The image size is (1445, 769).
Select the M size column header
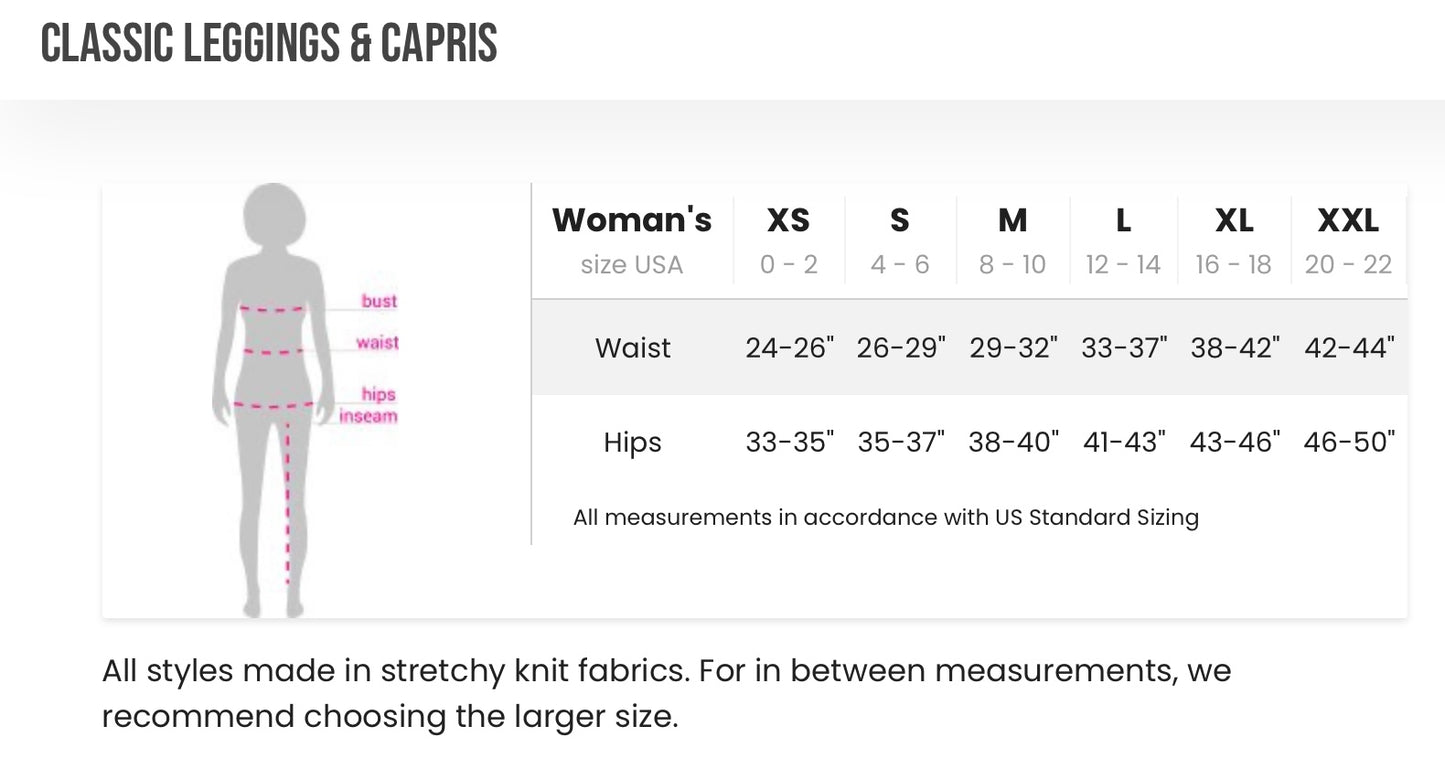(1012, 220)
